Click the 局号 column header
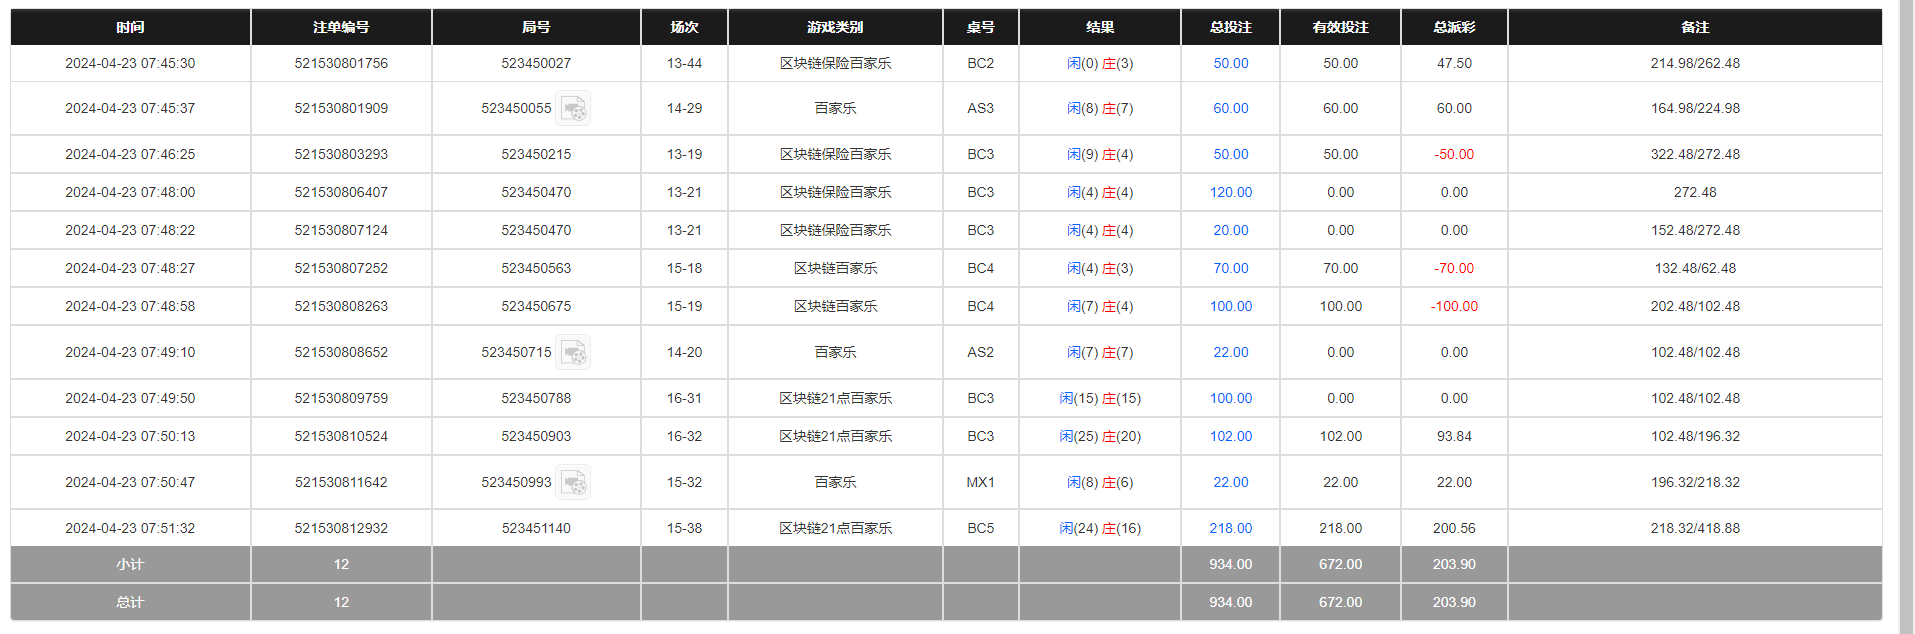Viewport: 1915px width, 634px height. tap(536, 27)
